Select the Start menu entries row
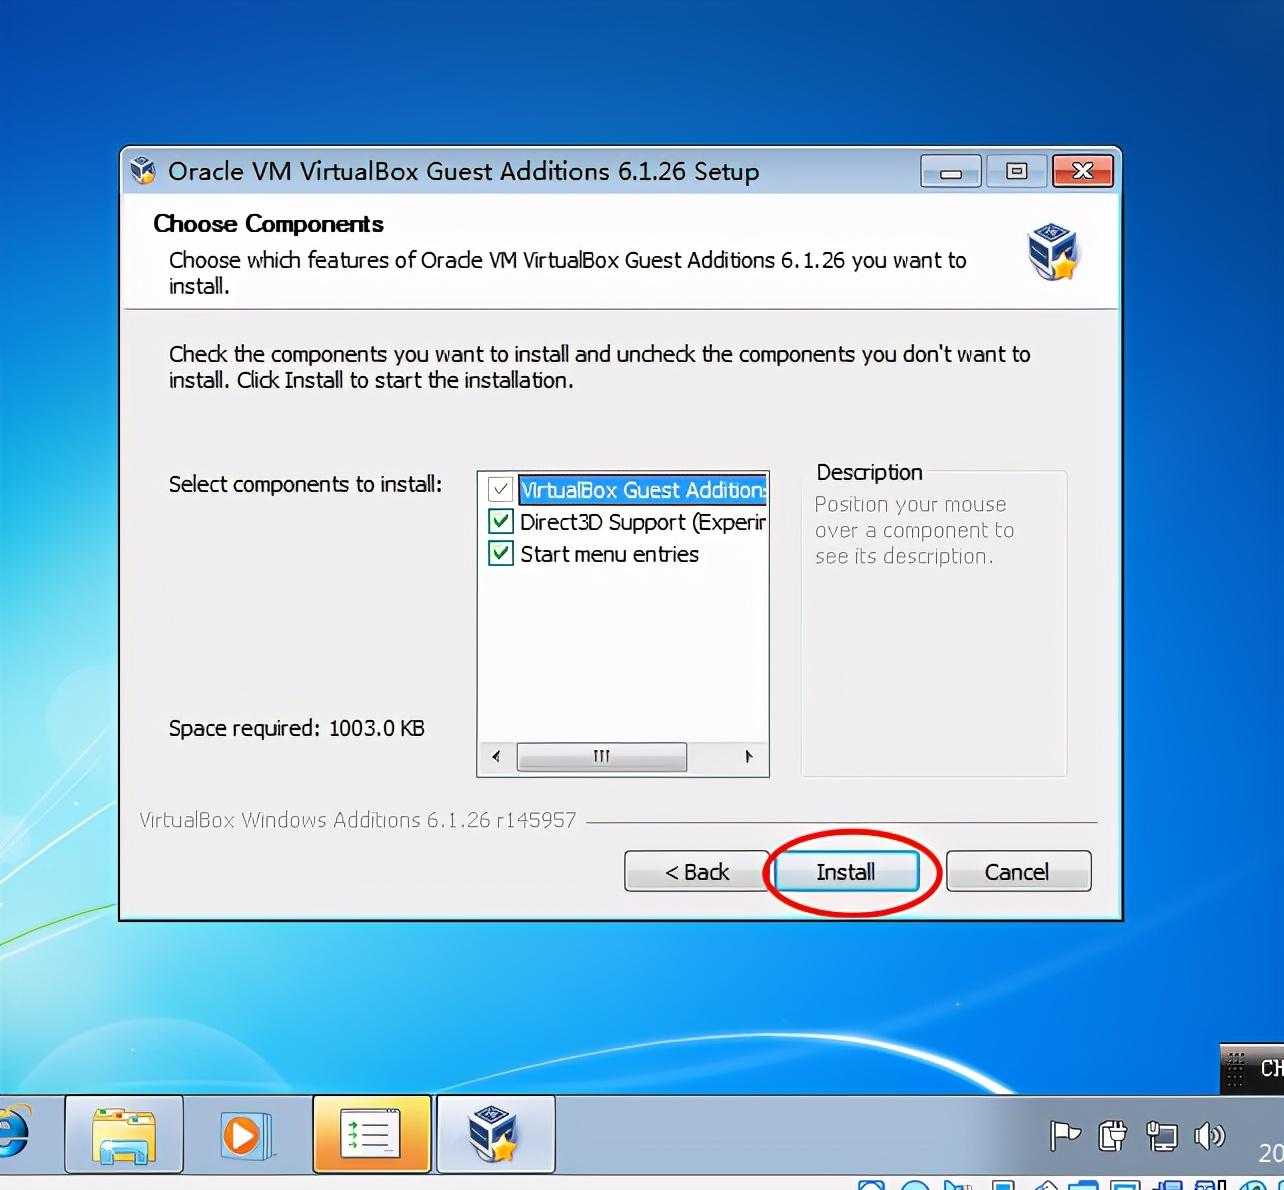The height and width of the screenshot is (1190, 1284). tap(610, 554)
